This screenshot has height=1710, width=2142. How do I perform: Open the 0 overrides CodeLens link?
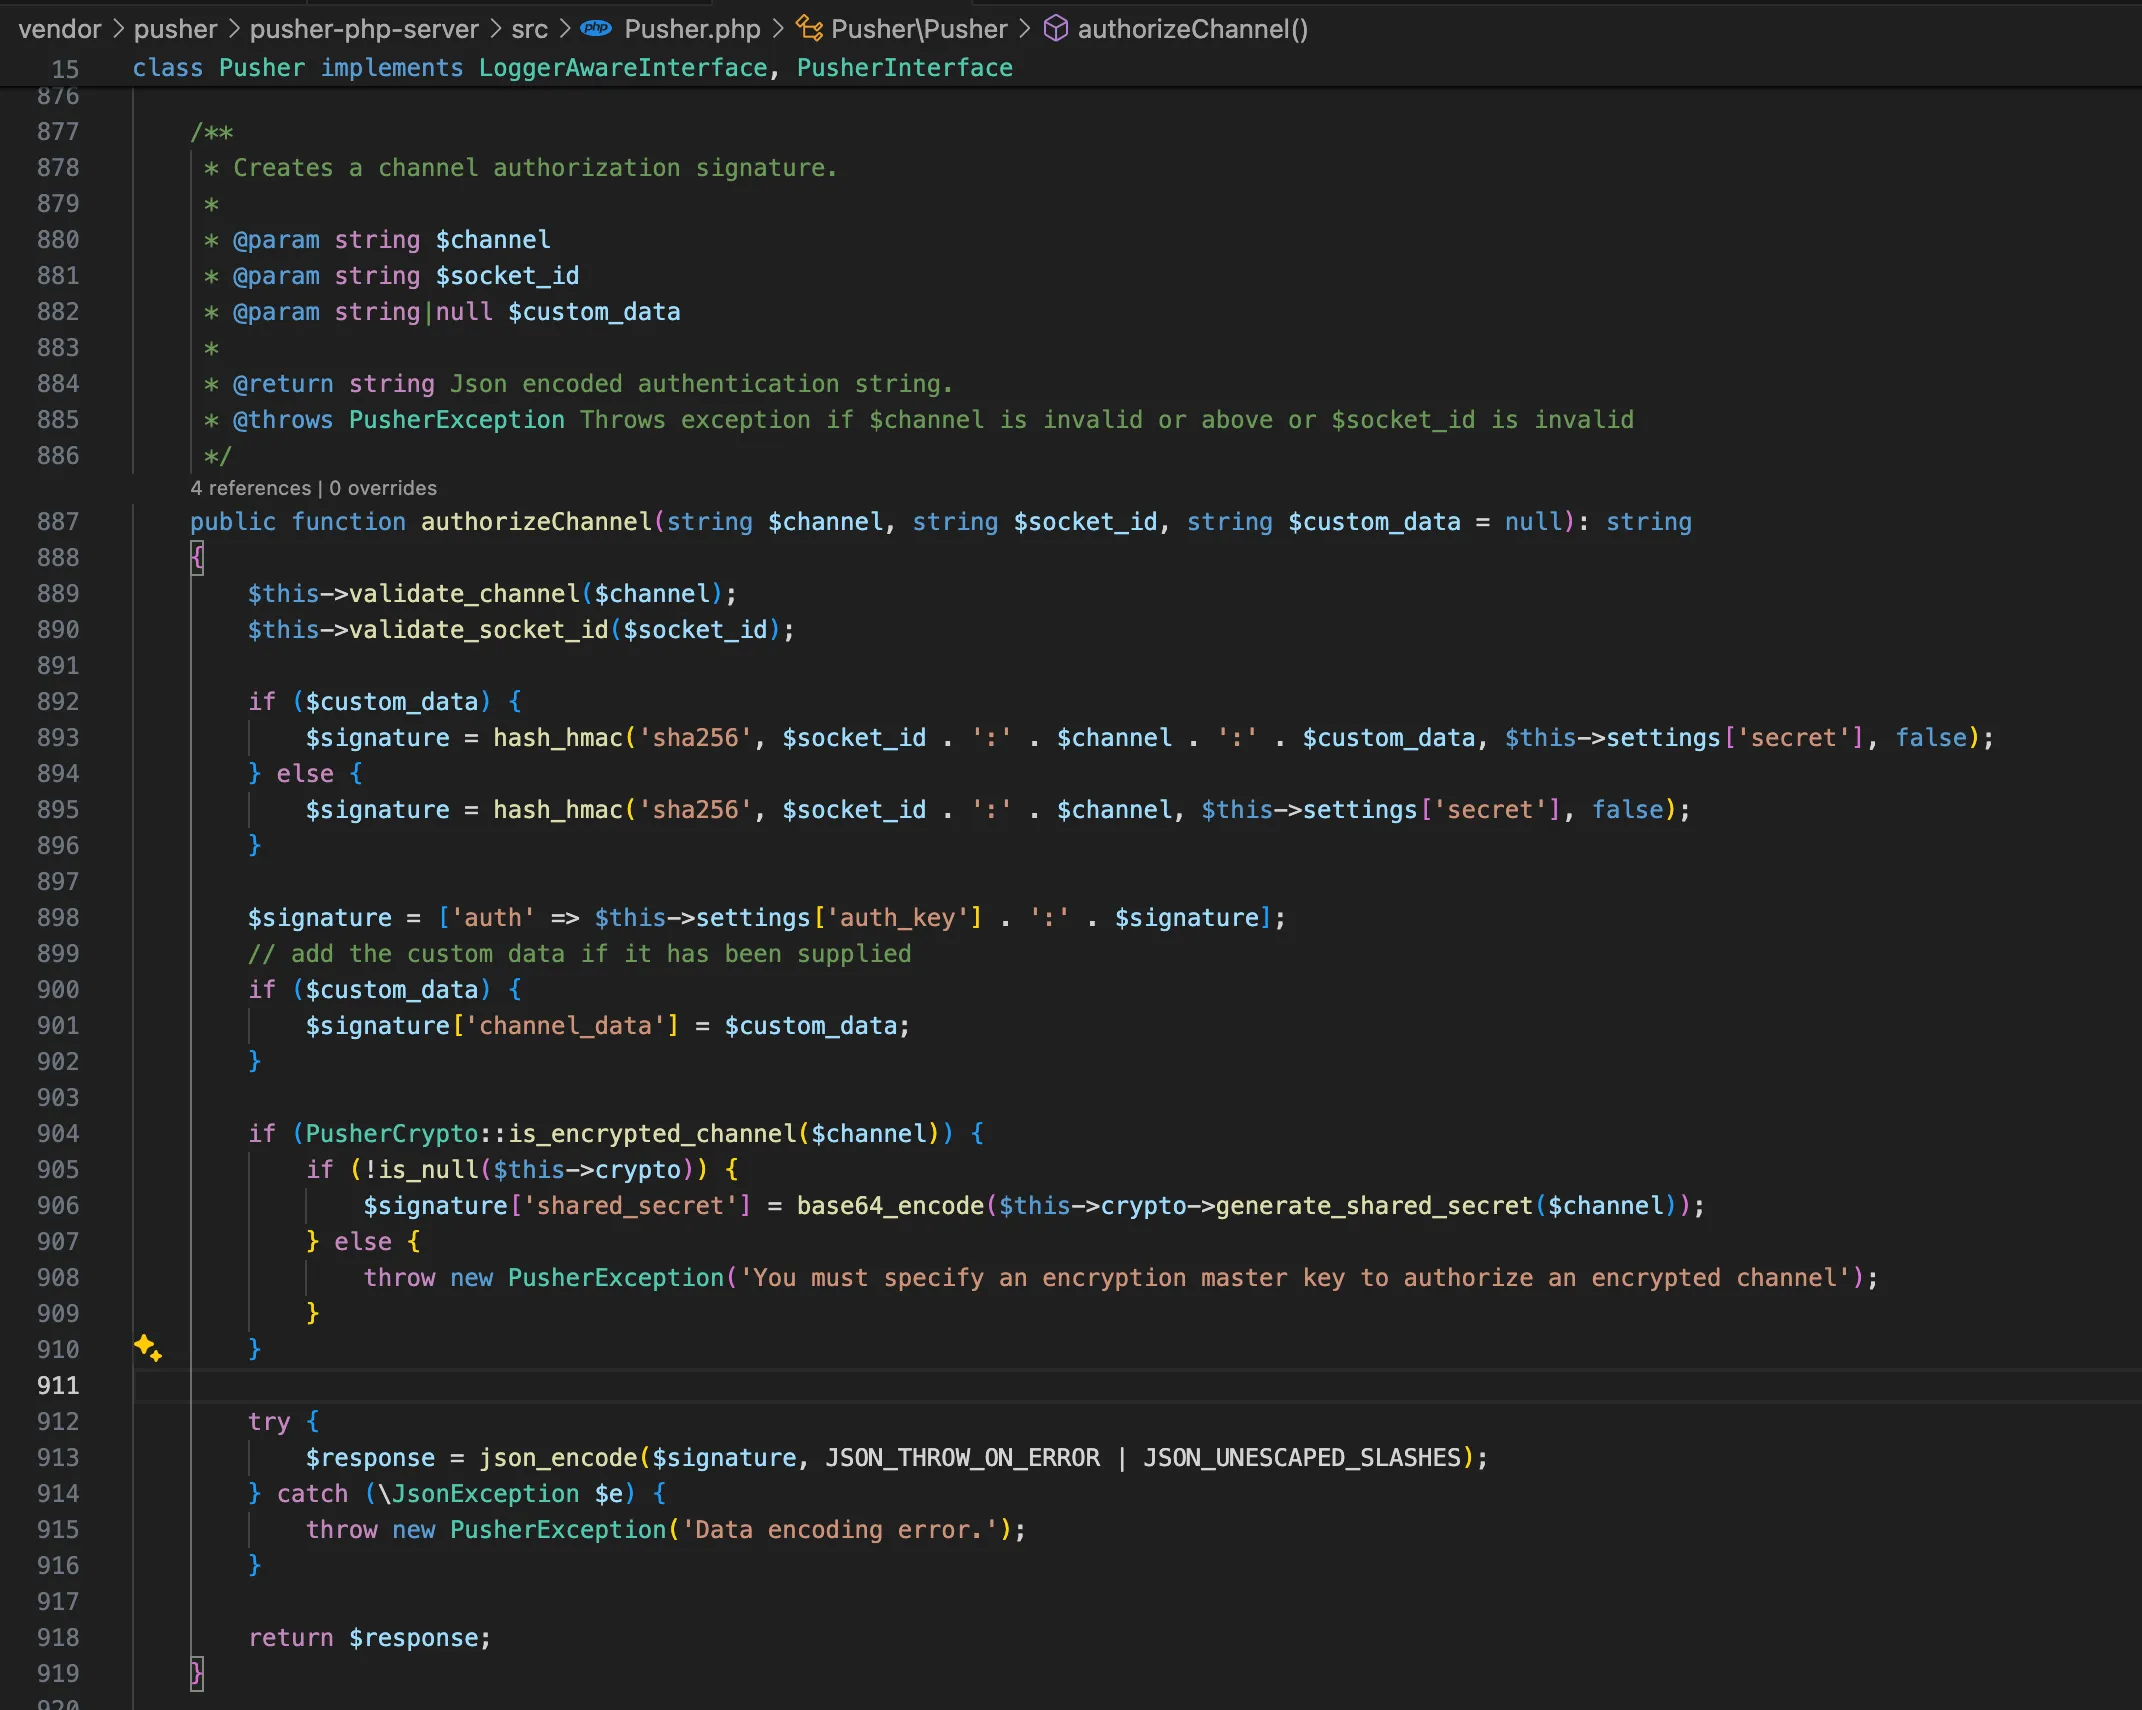coord(382,488)
